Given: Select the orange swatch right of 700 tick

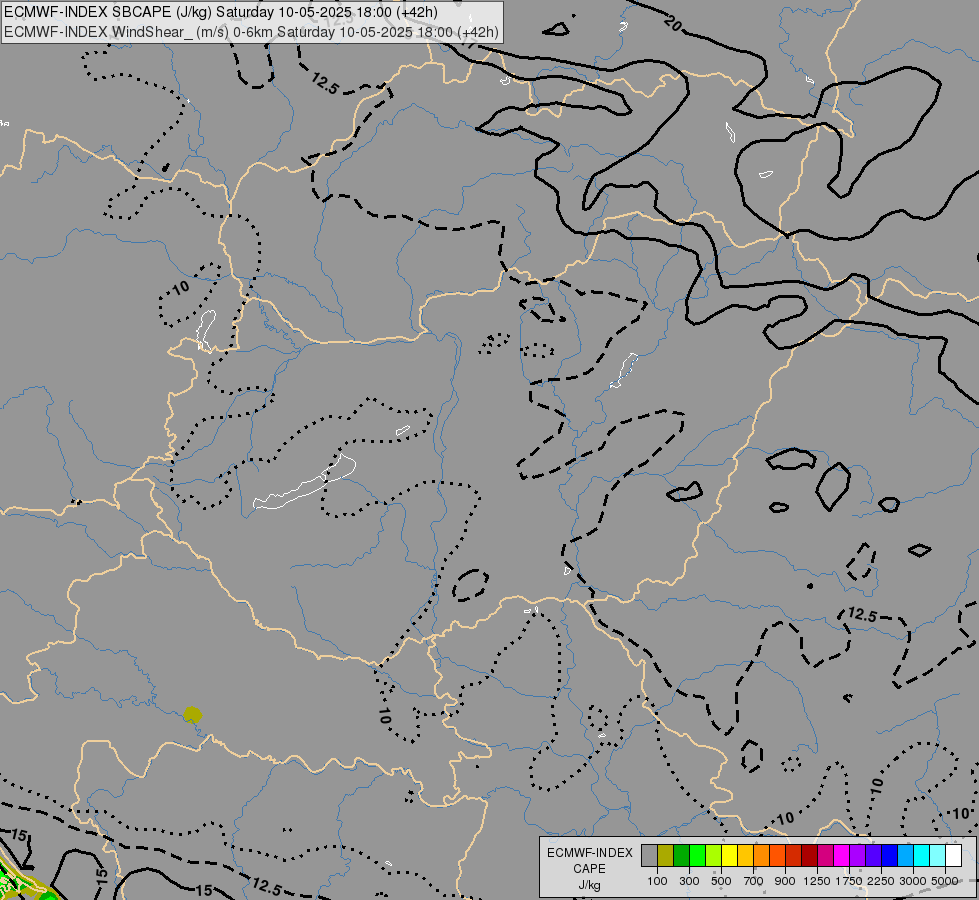Looking at the screenshot, I should pyautogui.click(x=762, y=856).
